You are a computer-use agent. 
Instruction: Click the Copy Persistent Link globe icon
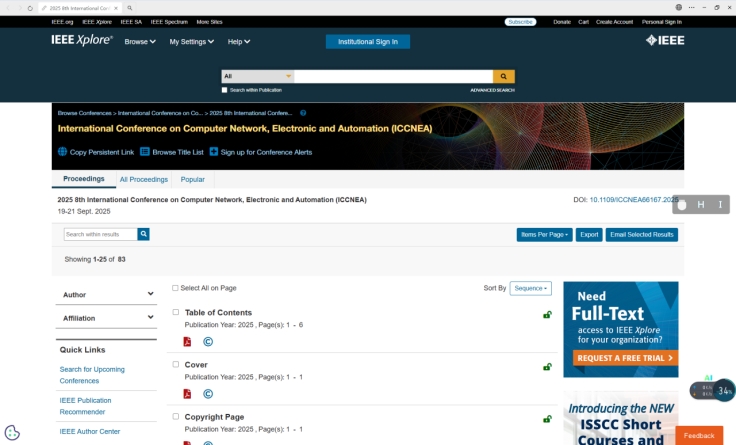(62, 152)
